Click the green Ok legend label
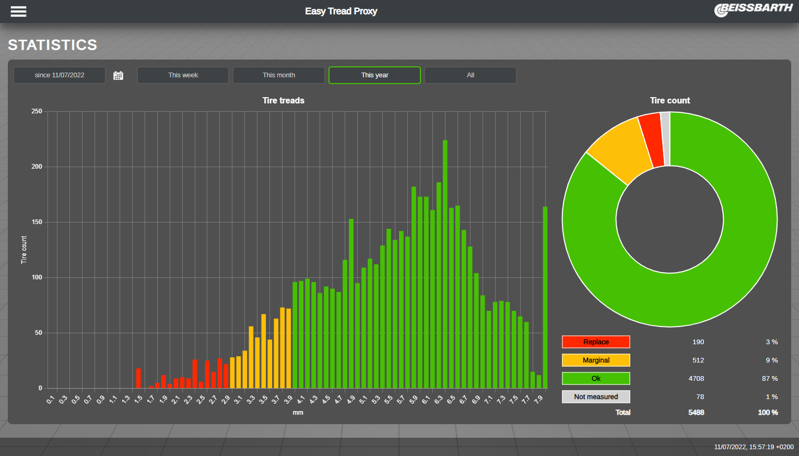800x456 pixels. point(596,379)
